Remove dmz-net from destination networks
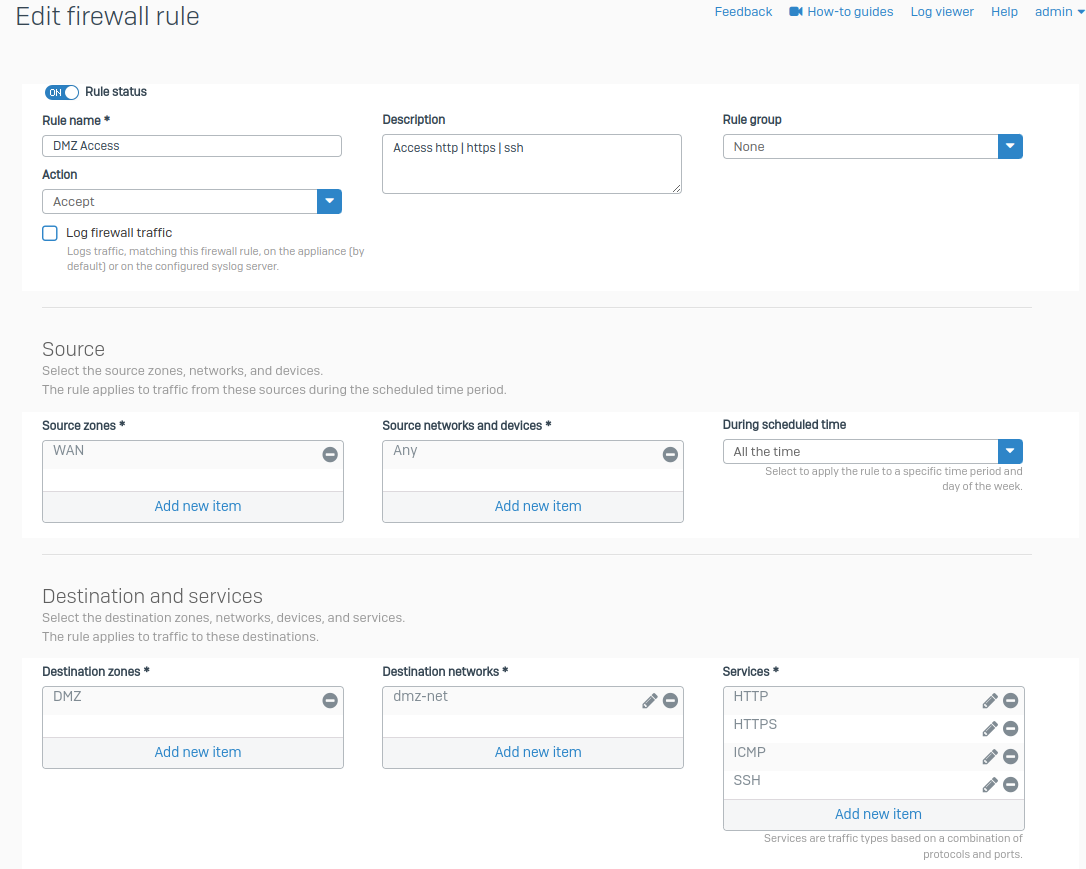 (670, 700)
